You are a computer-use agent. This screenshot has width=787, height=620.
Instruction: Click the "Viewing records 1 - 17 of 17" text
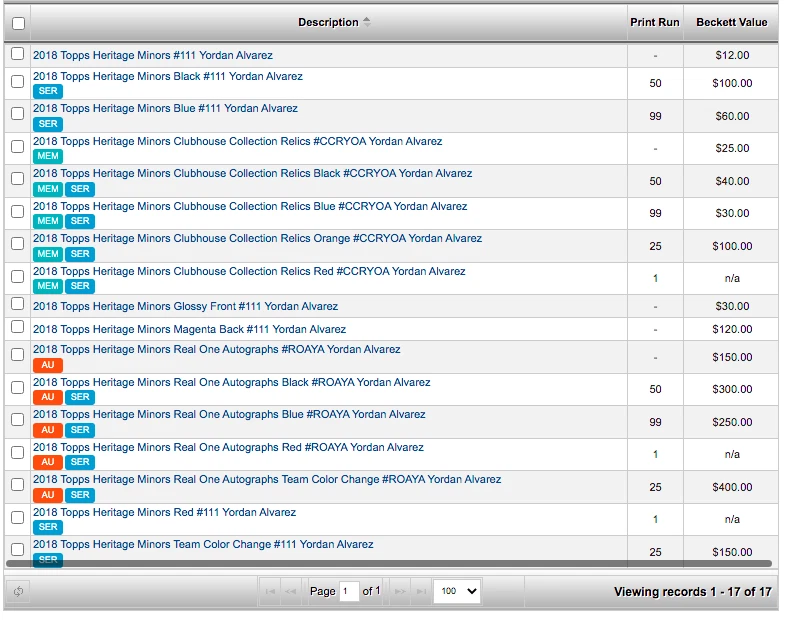click(693, 591)
